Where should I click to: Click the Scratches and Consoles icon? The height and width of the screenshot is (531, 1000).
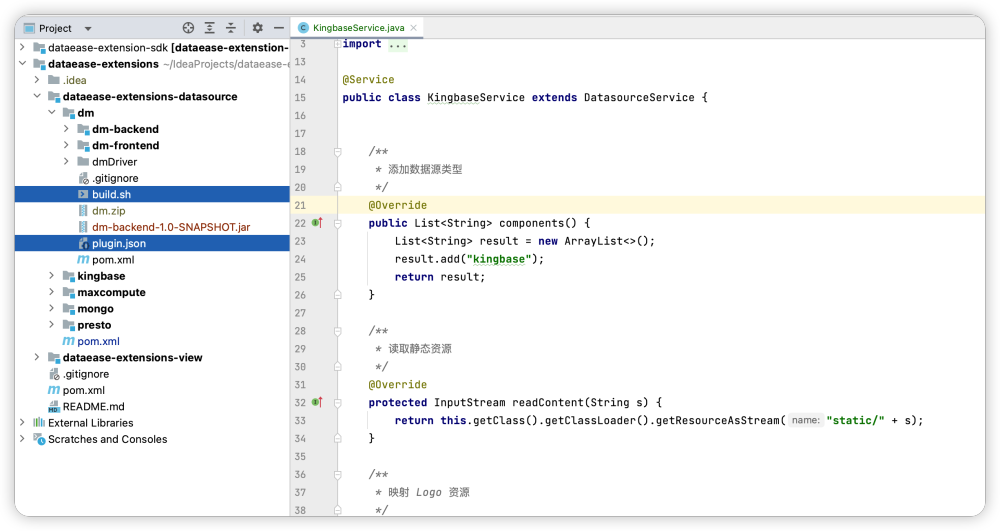(39, 439)
